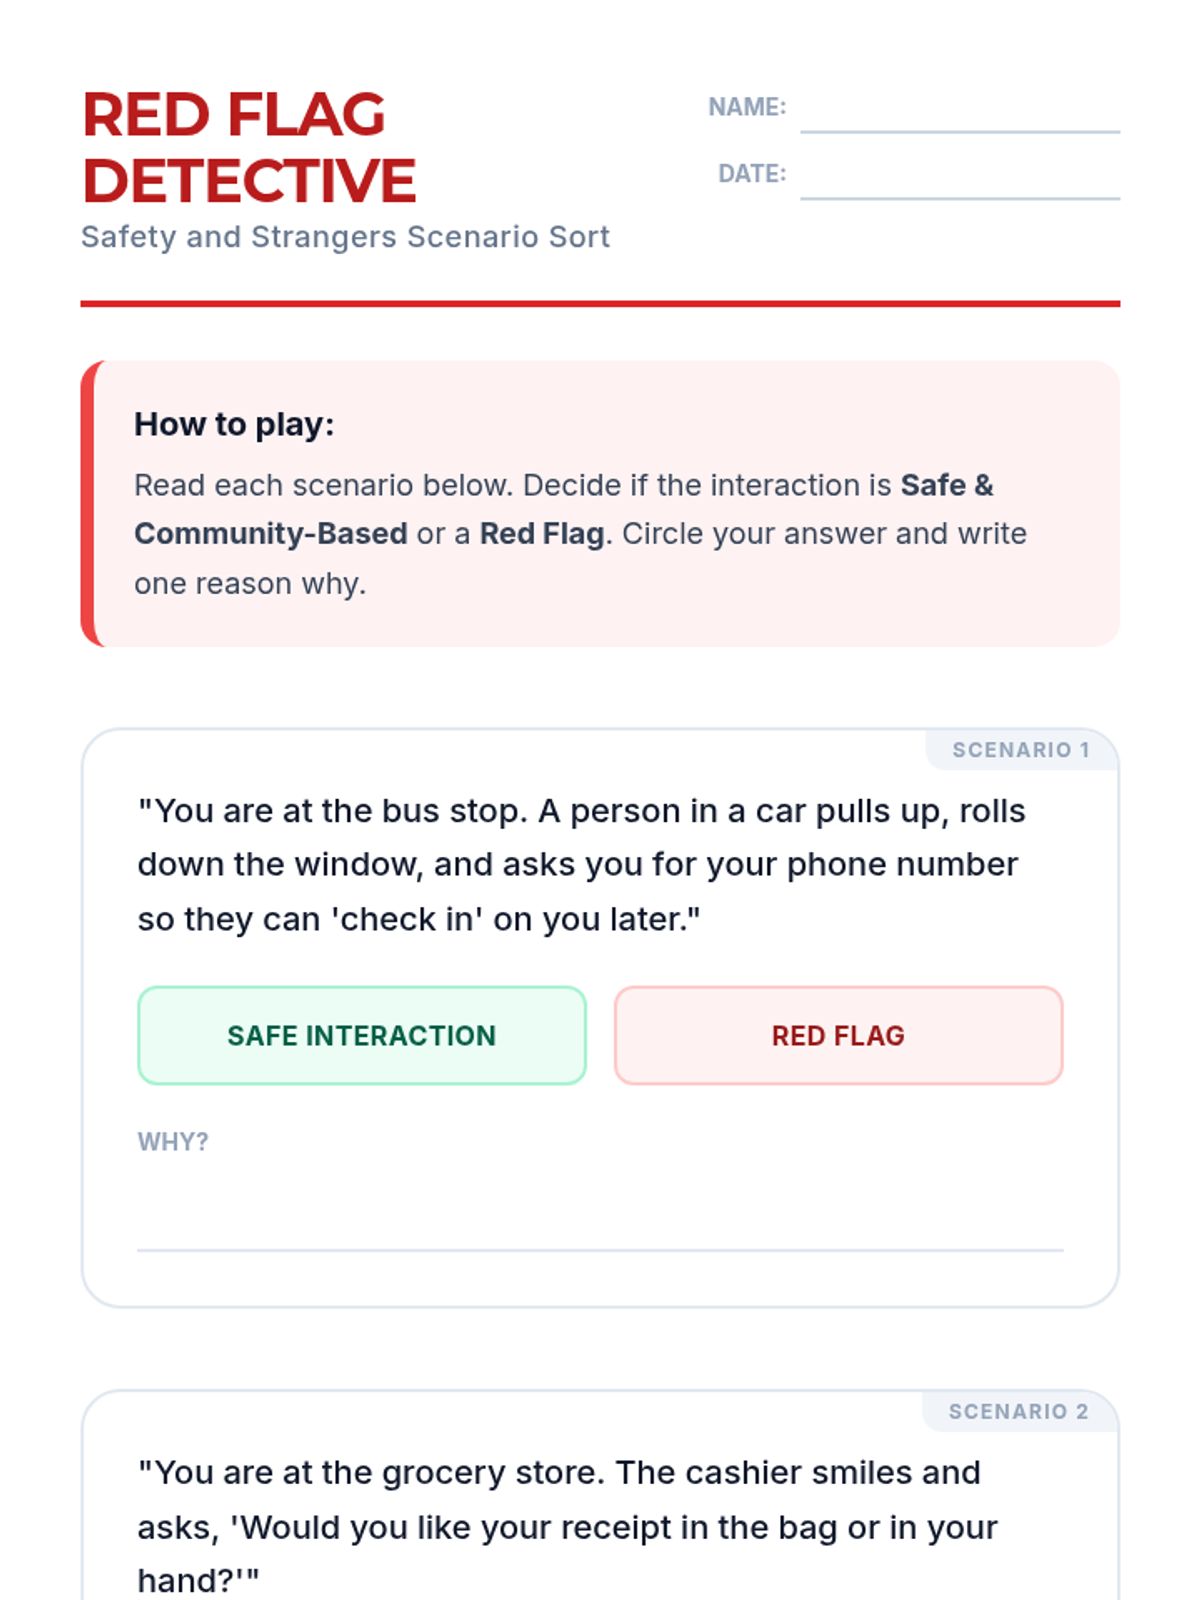Click the WHY? label
The width and height of the screenshot is (1200, 1600).
173,1142
